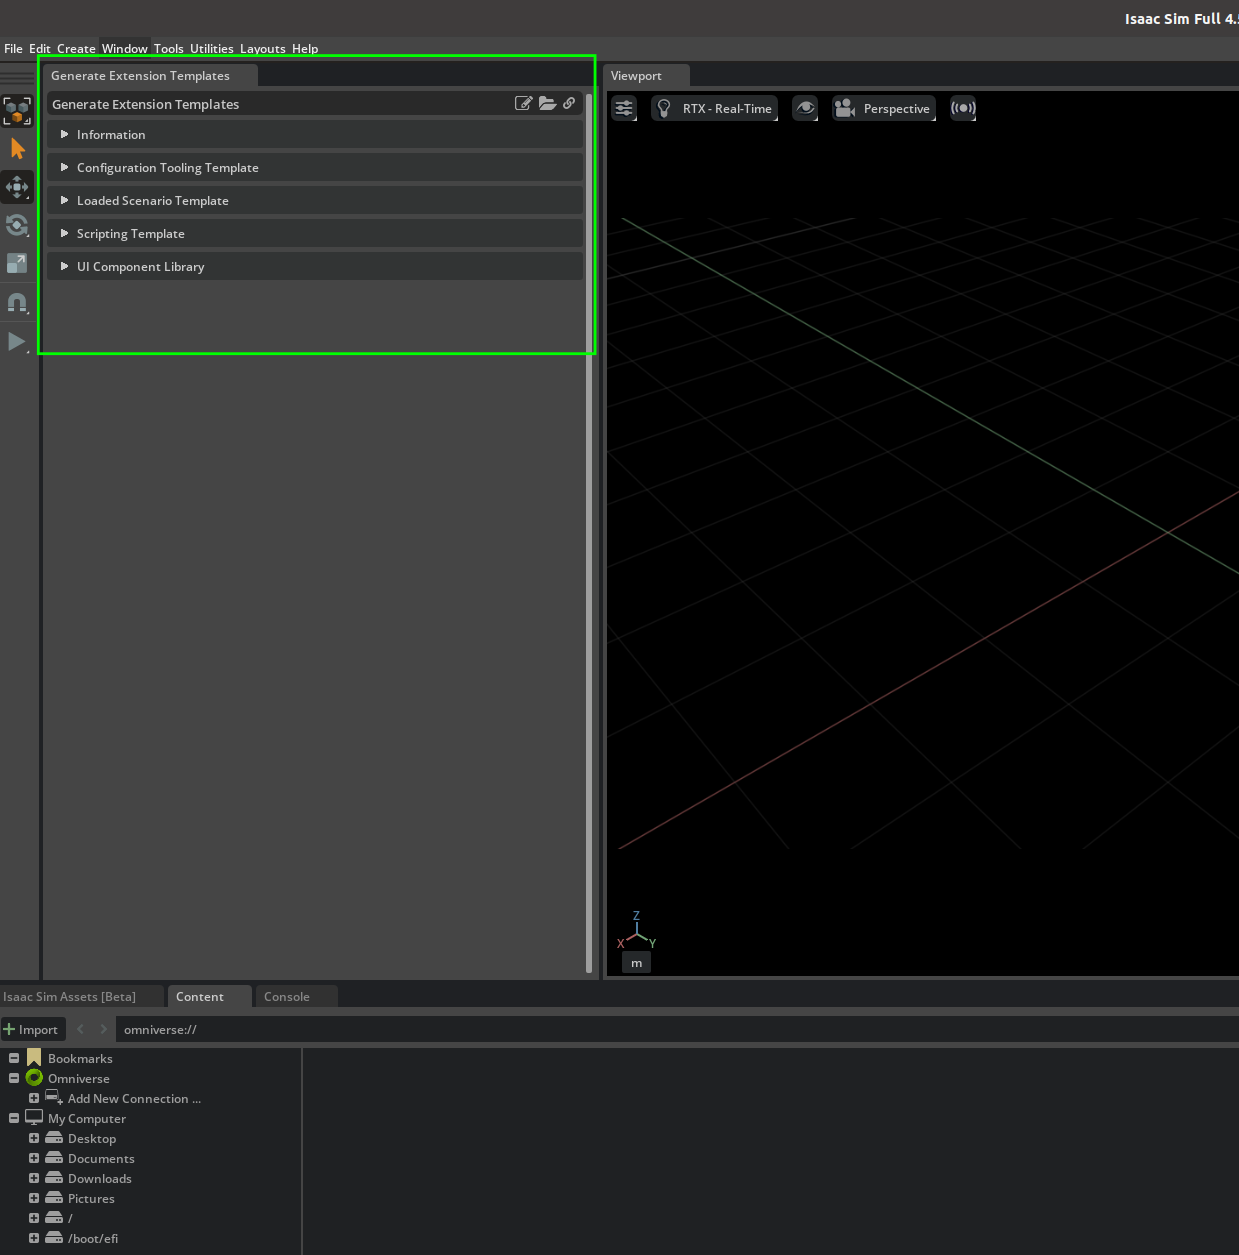This screenshot has height=1255, width=1239.
Task: Open the Edit menu
Action: [x=40, y=48]
